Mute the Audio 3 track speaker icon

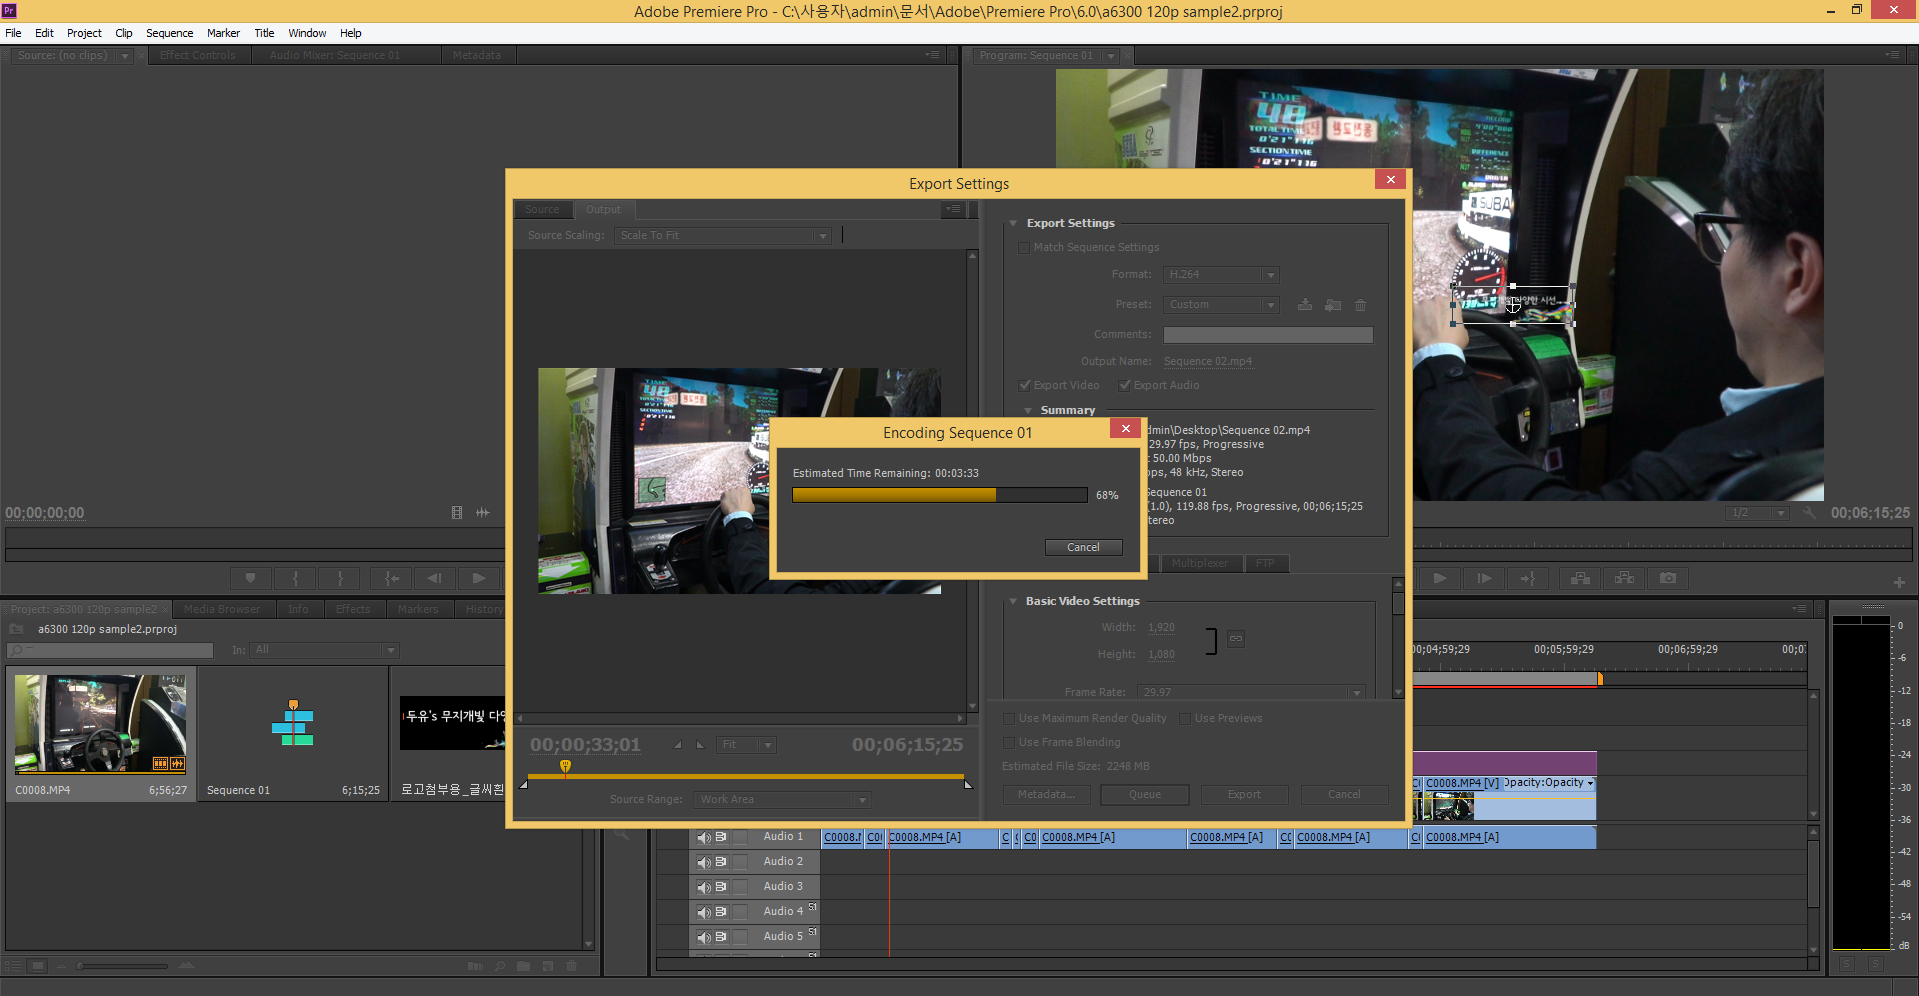[704, 887]
